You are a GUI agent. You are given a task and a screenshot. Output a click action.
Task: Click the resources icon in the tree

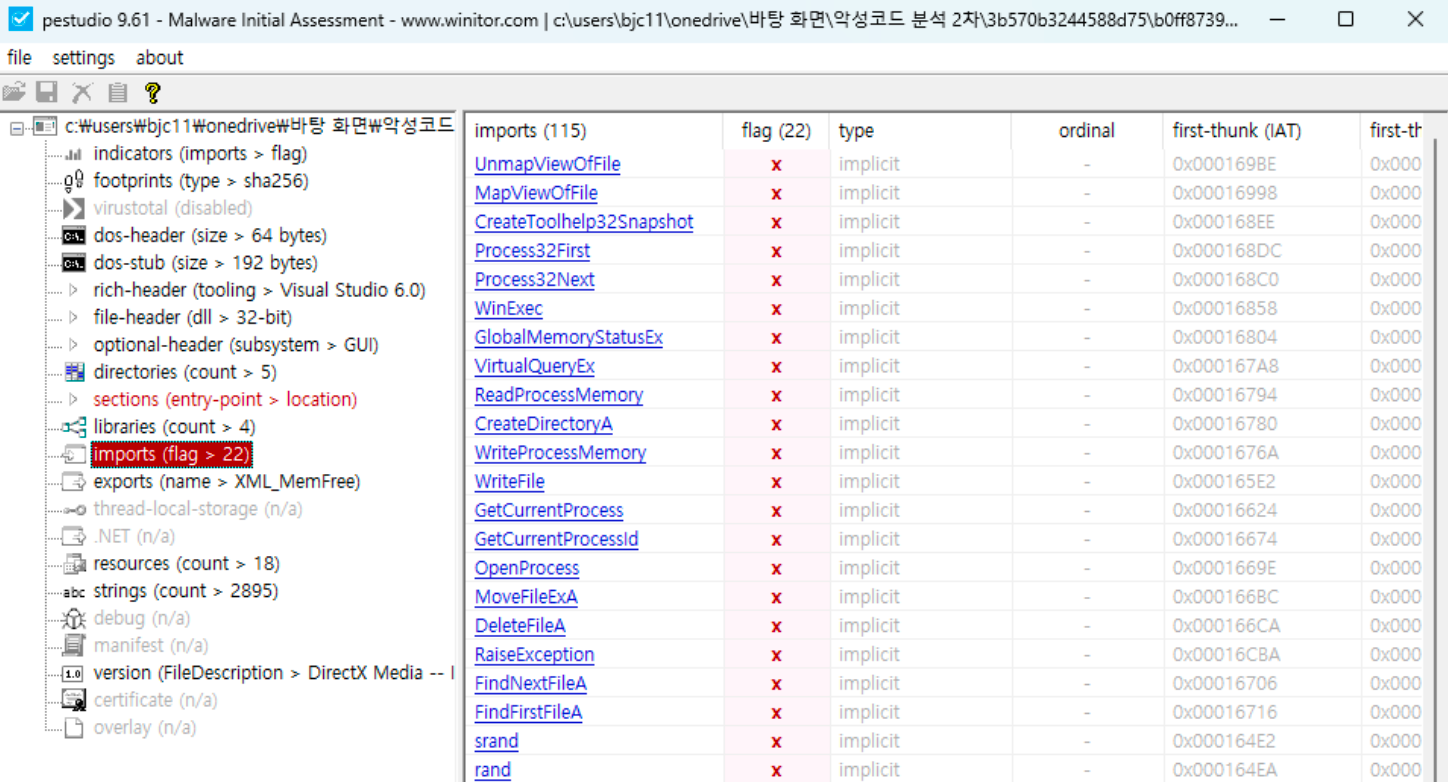[74, 564]
